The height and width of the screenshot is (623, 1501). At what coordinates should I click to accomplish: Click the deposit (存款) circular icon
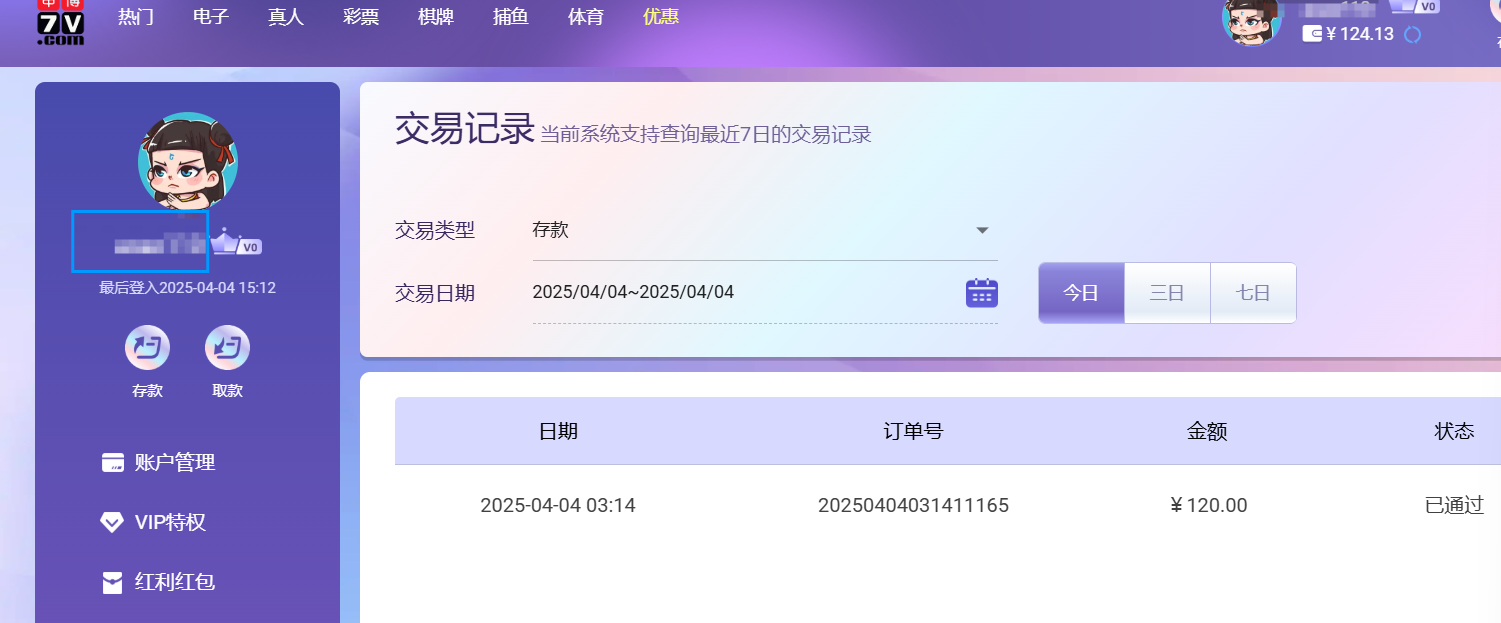click(147, 348)
